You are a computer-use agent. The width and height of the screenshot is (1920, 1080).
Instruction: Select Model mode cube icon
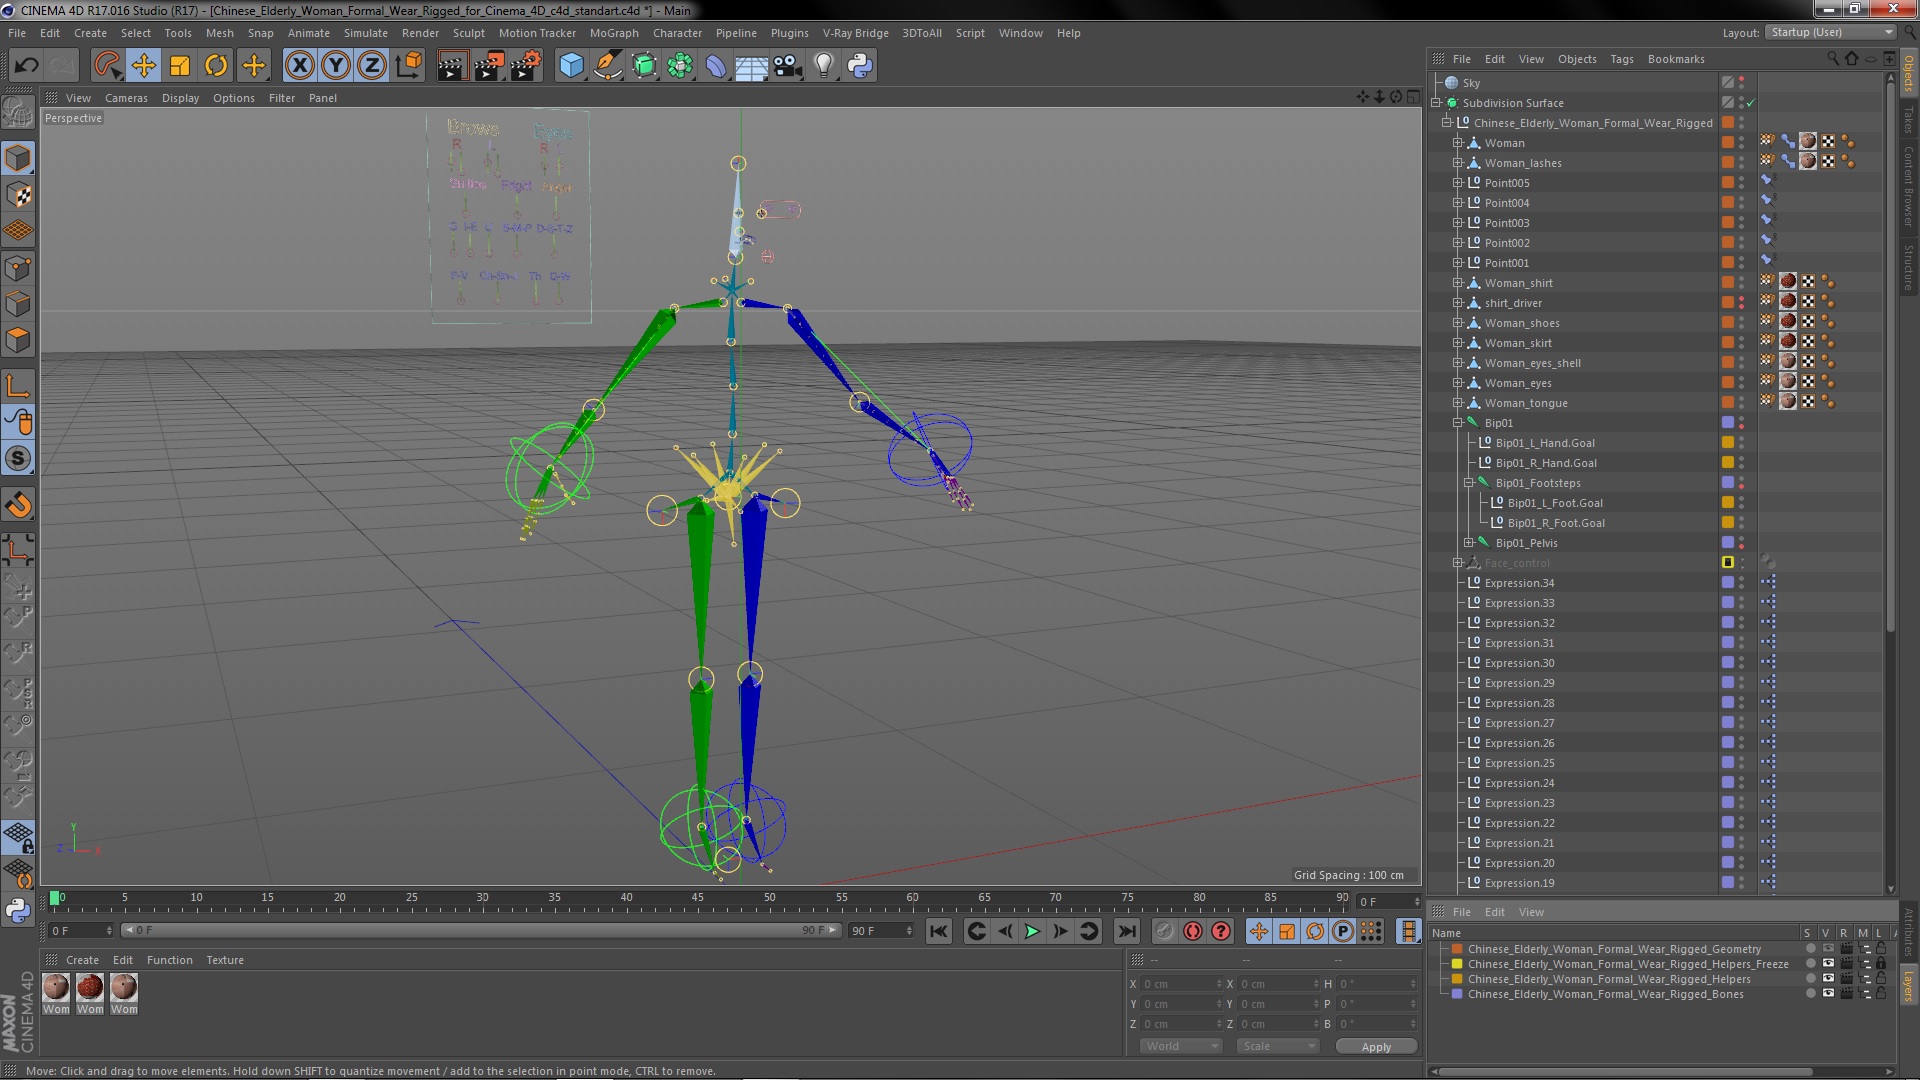click(x=18, y=158)
